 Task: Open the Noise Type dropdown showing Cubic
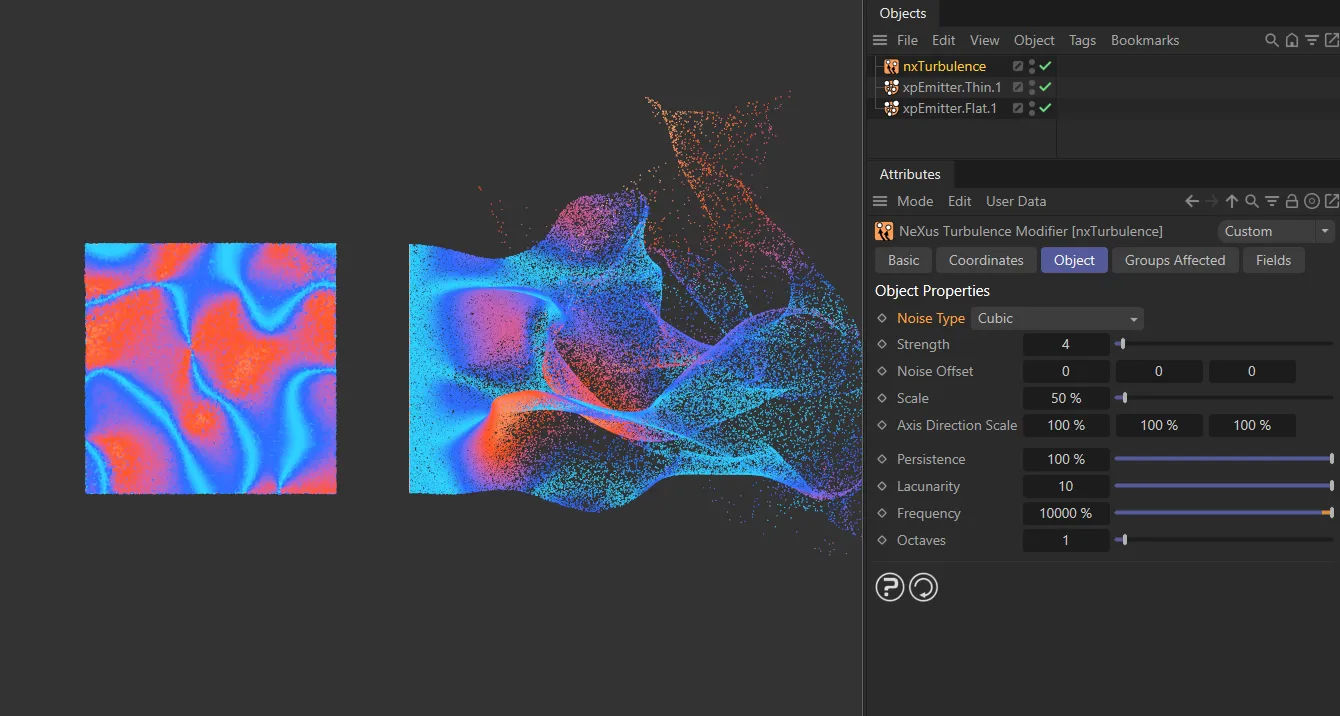(x=1057, y=318)
